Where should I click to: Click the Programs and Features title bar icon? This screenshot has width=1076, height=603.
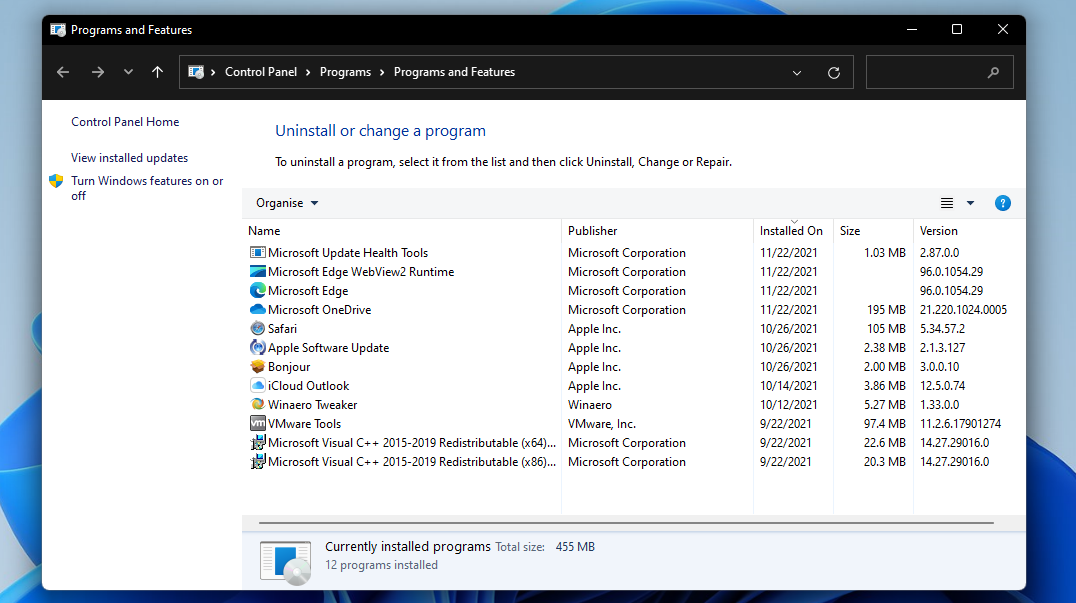[58, 30]
